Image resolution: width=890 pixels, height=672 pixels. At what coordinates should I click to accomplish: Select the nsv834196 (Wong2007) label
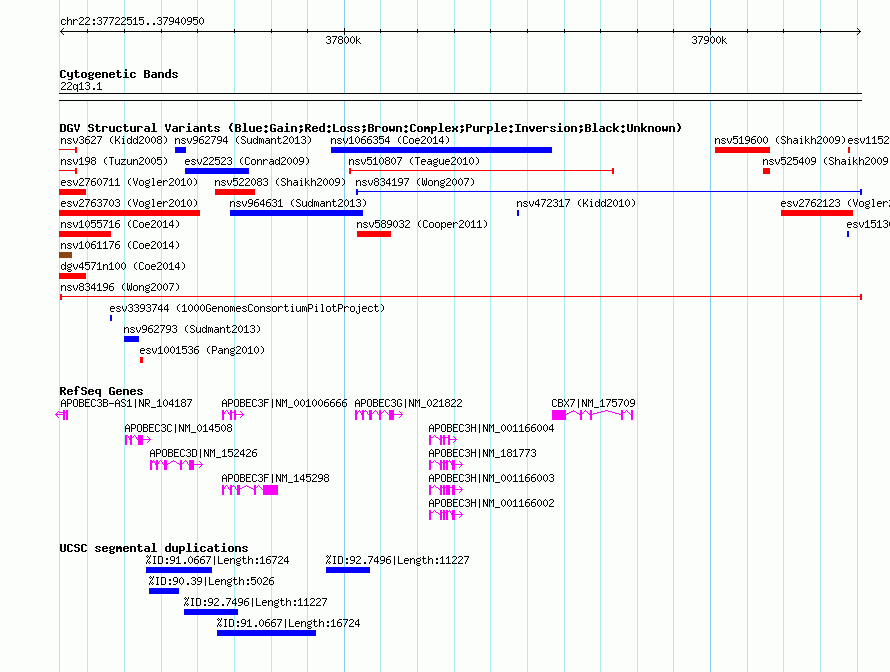click(x=120, y=287)
